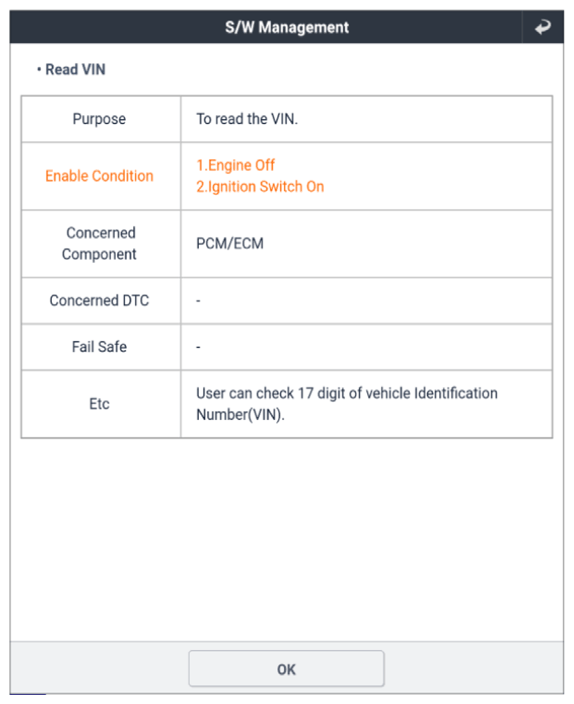Image resolution: width=574 pixels, height=704 pixels.
Task: Select the Concerned DTC label
Action: coord(99,300)
